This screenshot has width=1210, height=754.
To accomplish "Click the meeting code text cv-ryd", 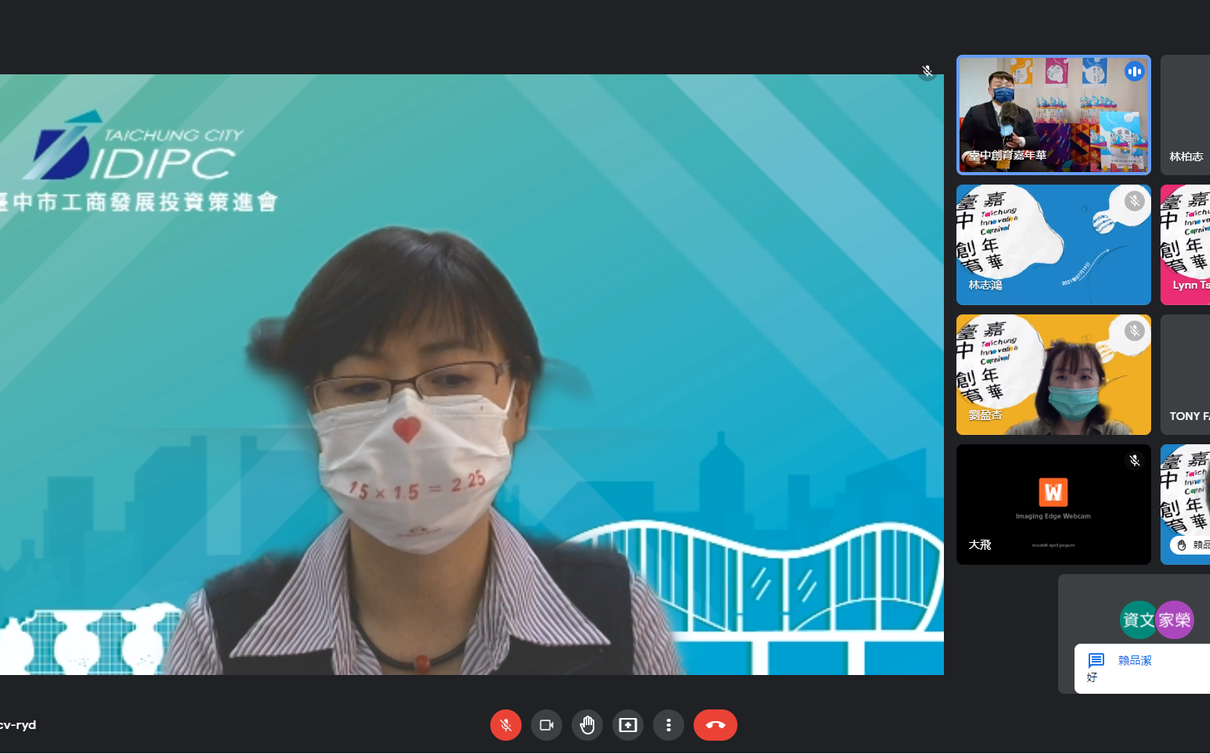I will (x=18, y=725).
